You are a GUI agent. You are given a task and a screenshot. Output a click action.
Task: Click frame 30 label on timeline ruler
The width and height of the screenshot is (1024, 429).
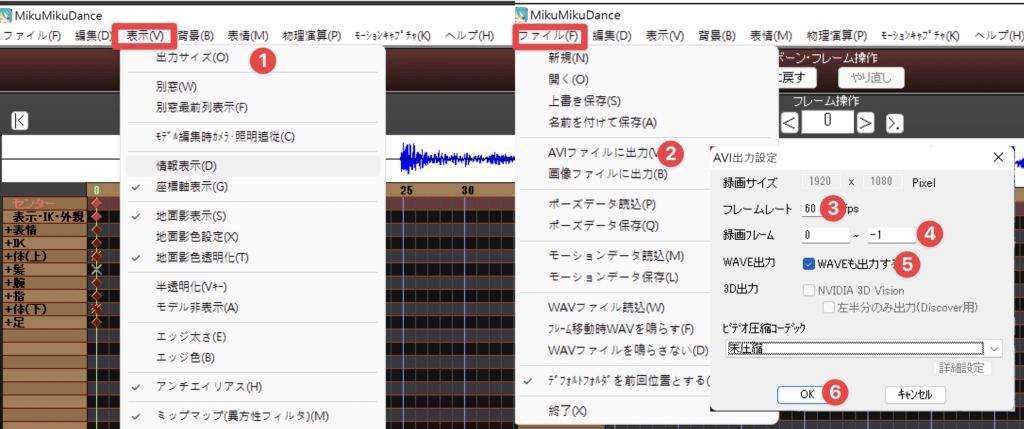[468, 191]
